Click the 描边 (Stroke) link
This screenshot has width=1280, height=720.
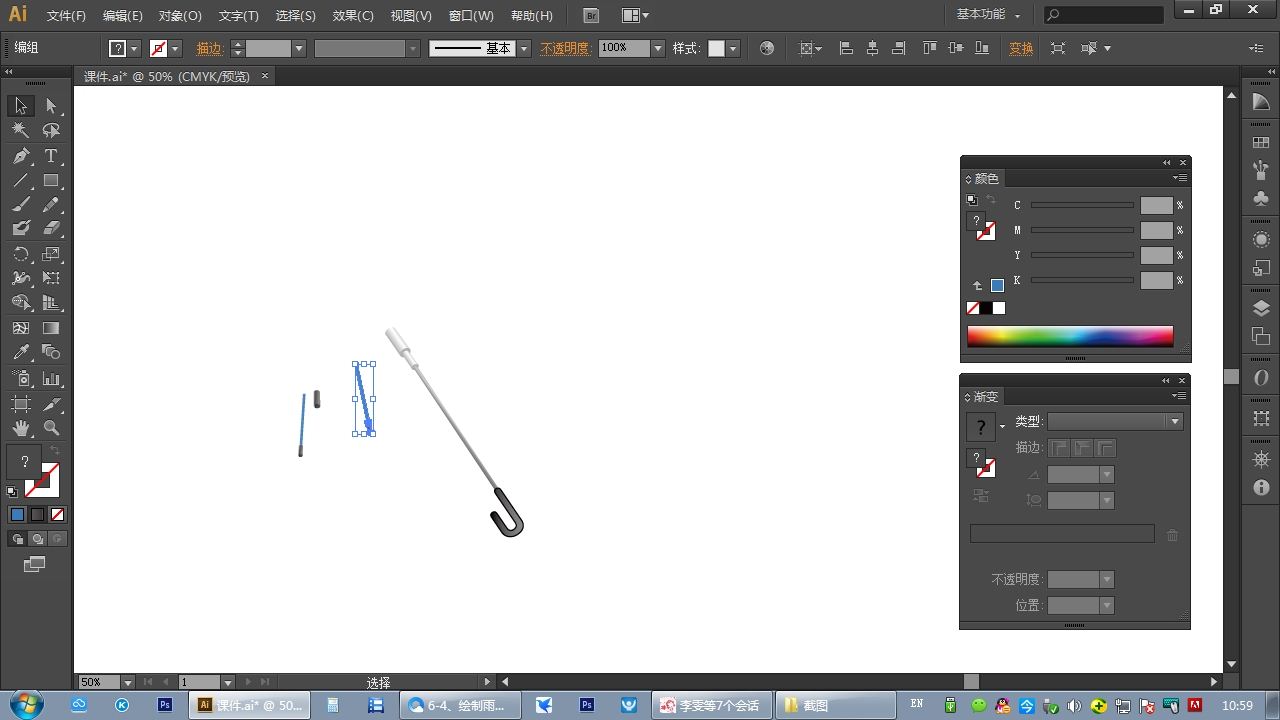[210, 48]
